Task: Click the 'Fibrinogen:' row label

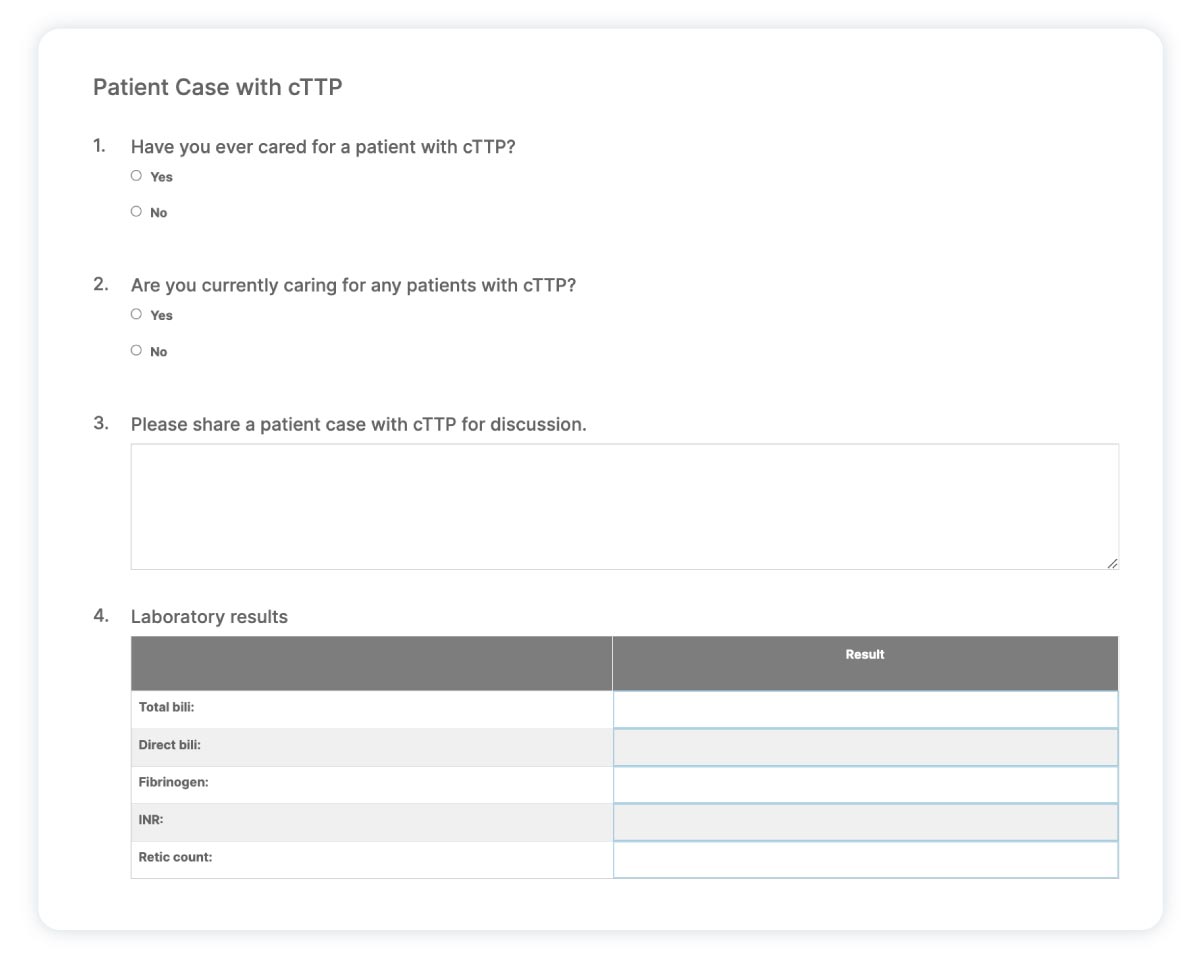Action: click(x=173, y=783)
